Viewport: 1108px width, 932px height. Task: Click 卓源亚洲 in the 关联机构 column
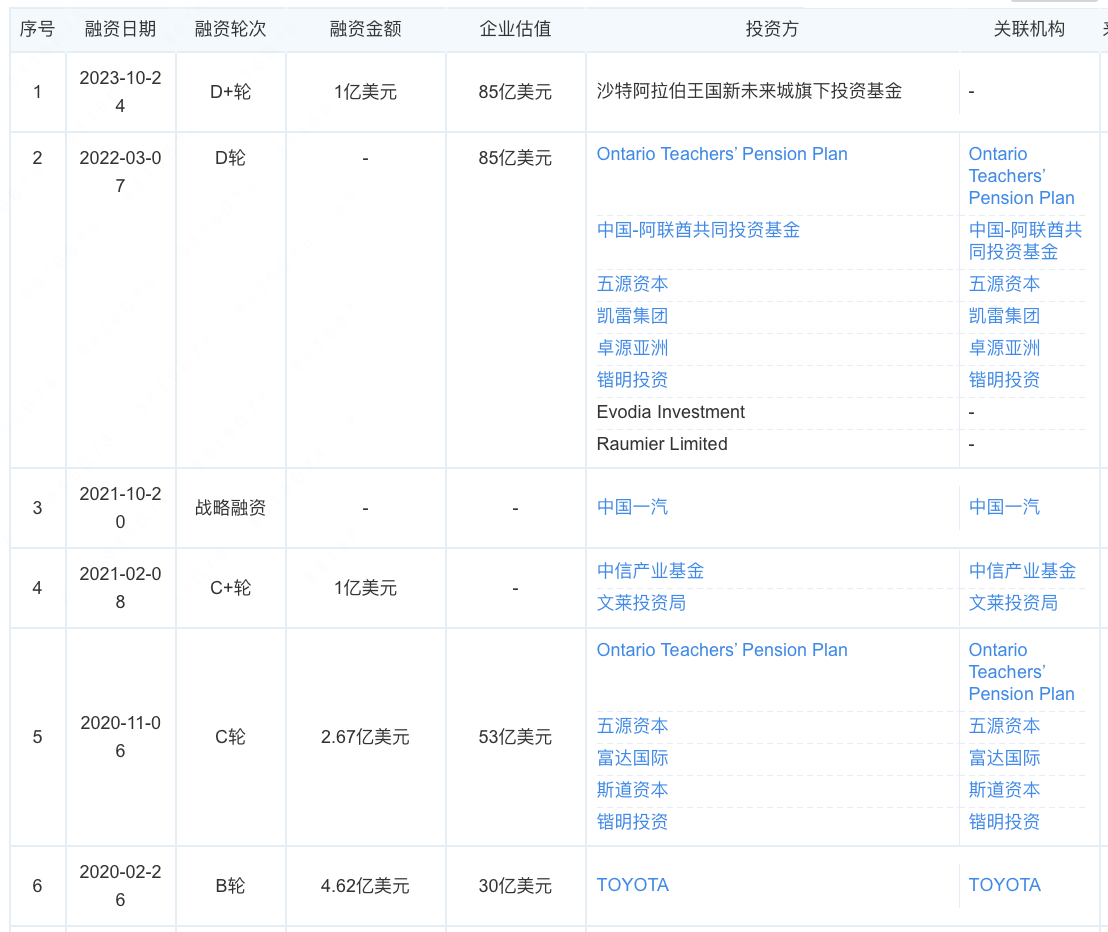[1004, 348]
